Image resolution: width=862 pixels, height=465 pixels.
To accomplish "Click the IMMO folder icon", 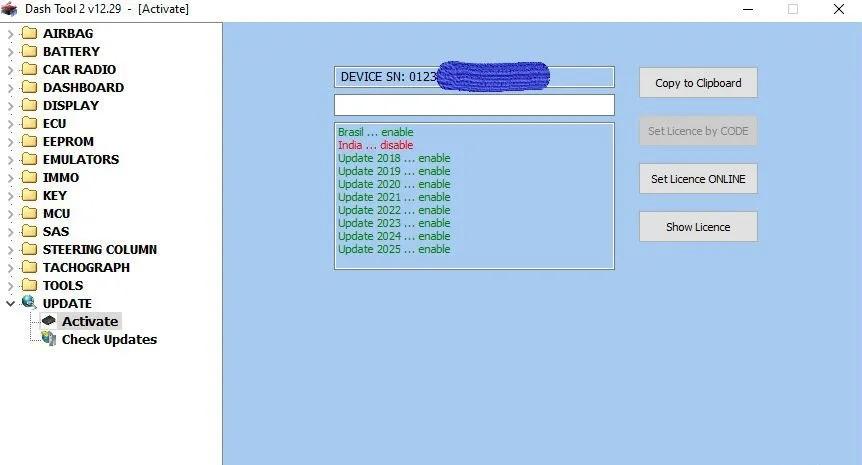I will click(x=29, y=177).
